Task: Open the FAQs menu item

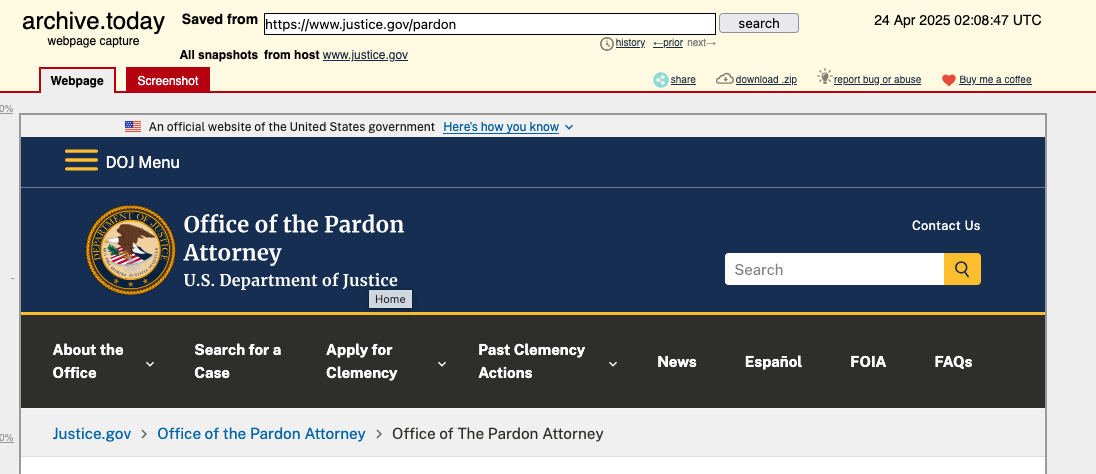Action: [953, 362]
